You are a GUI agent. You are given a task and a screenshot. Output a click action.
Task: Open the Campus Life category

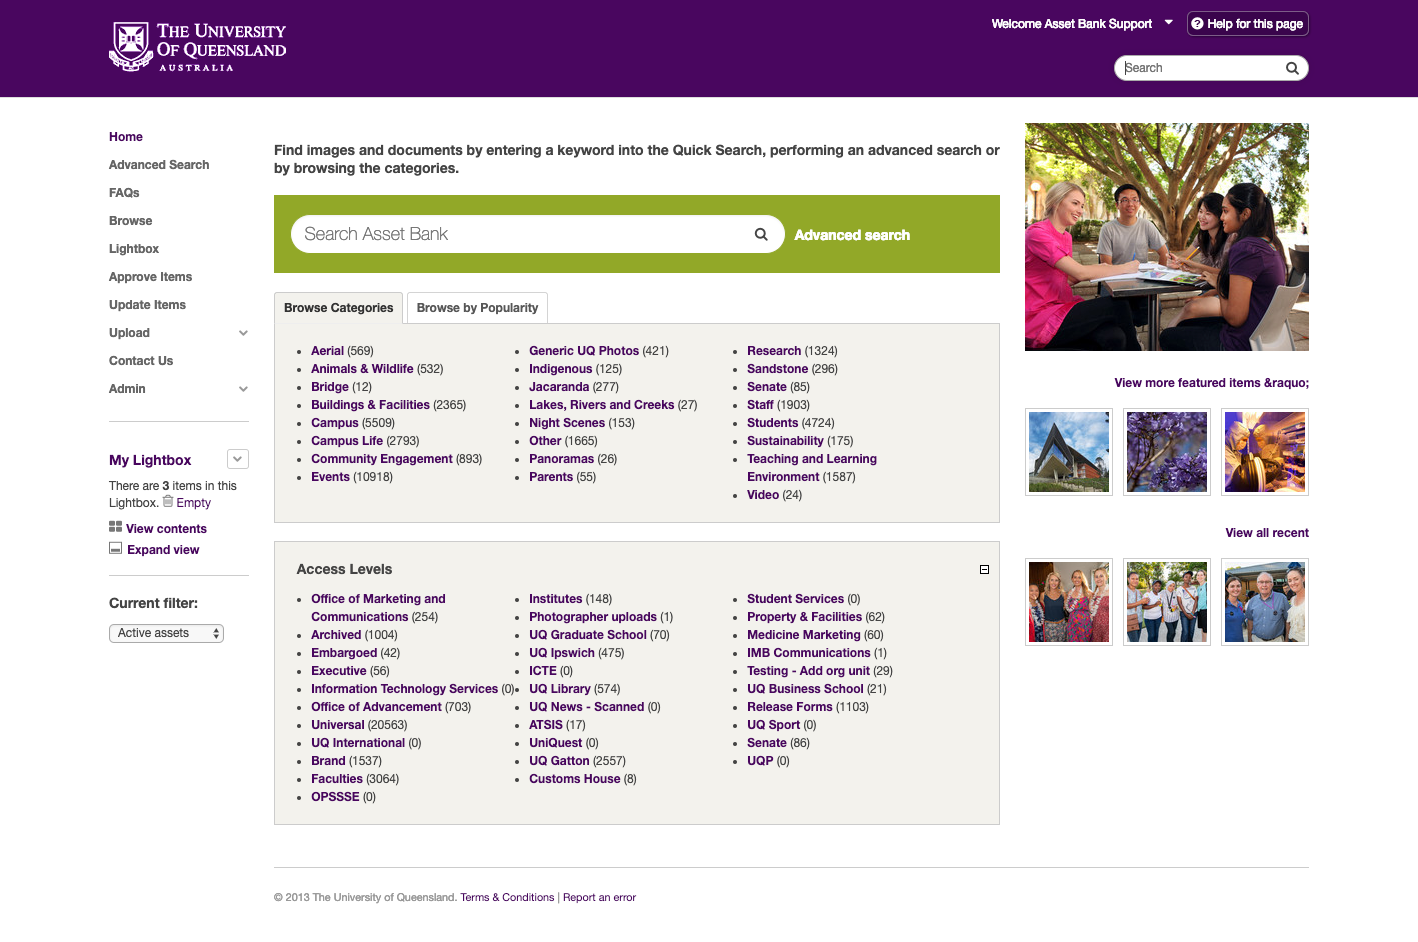(x=347, y=441)
